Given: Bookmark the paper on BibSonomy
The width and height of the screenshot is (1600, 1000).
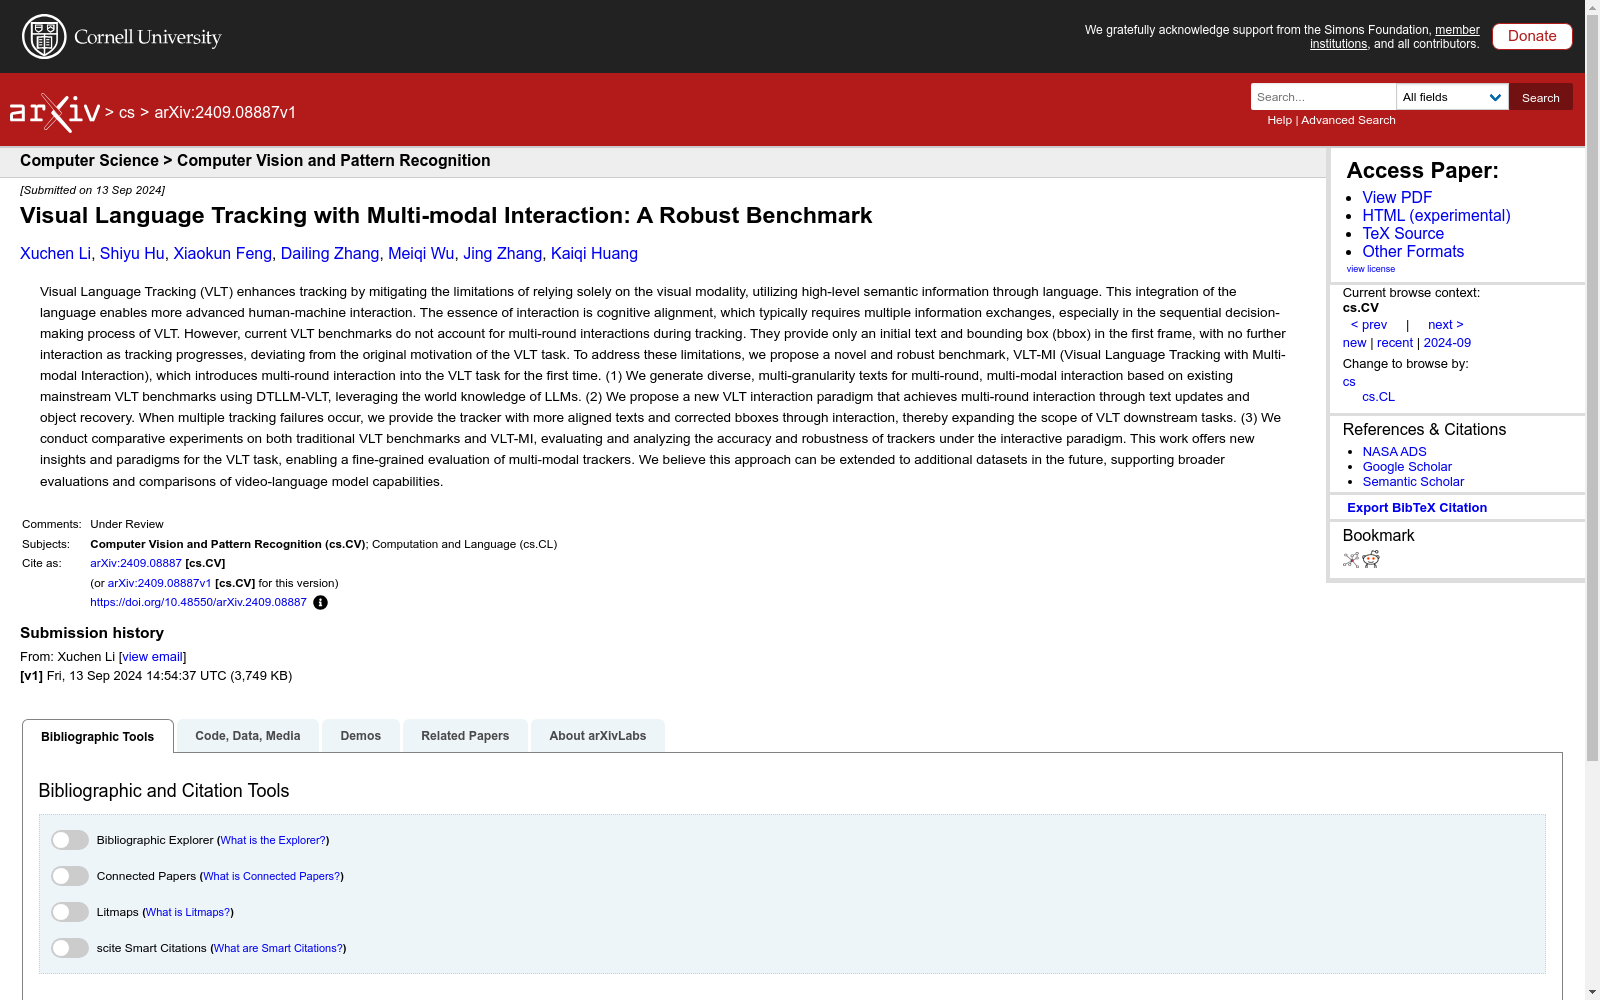Looking at the screenshot, I should (1350, 560).
